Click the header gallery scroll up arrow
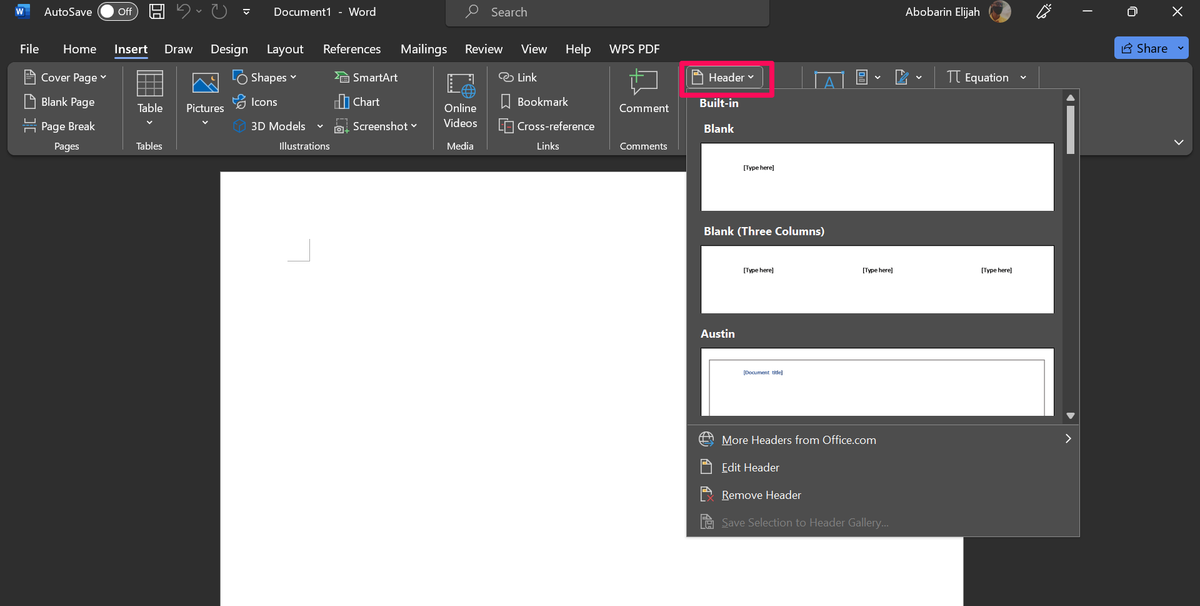 (1070, 98)
